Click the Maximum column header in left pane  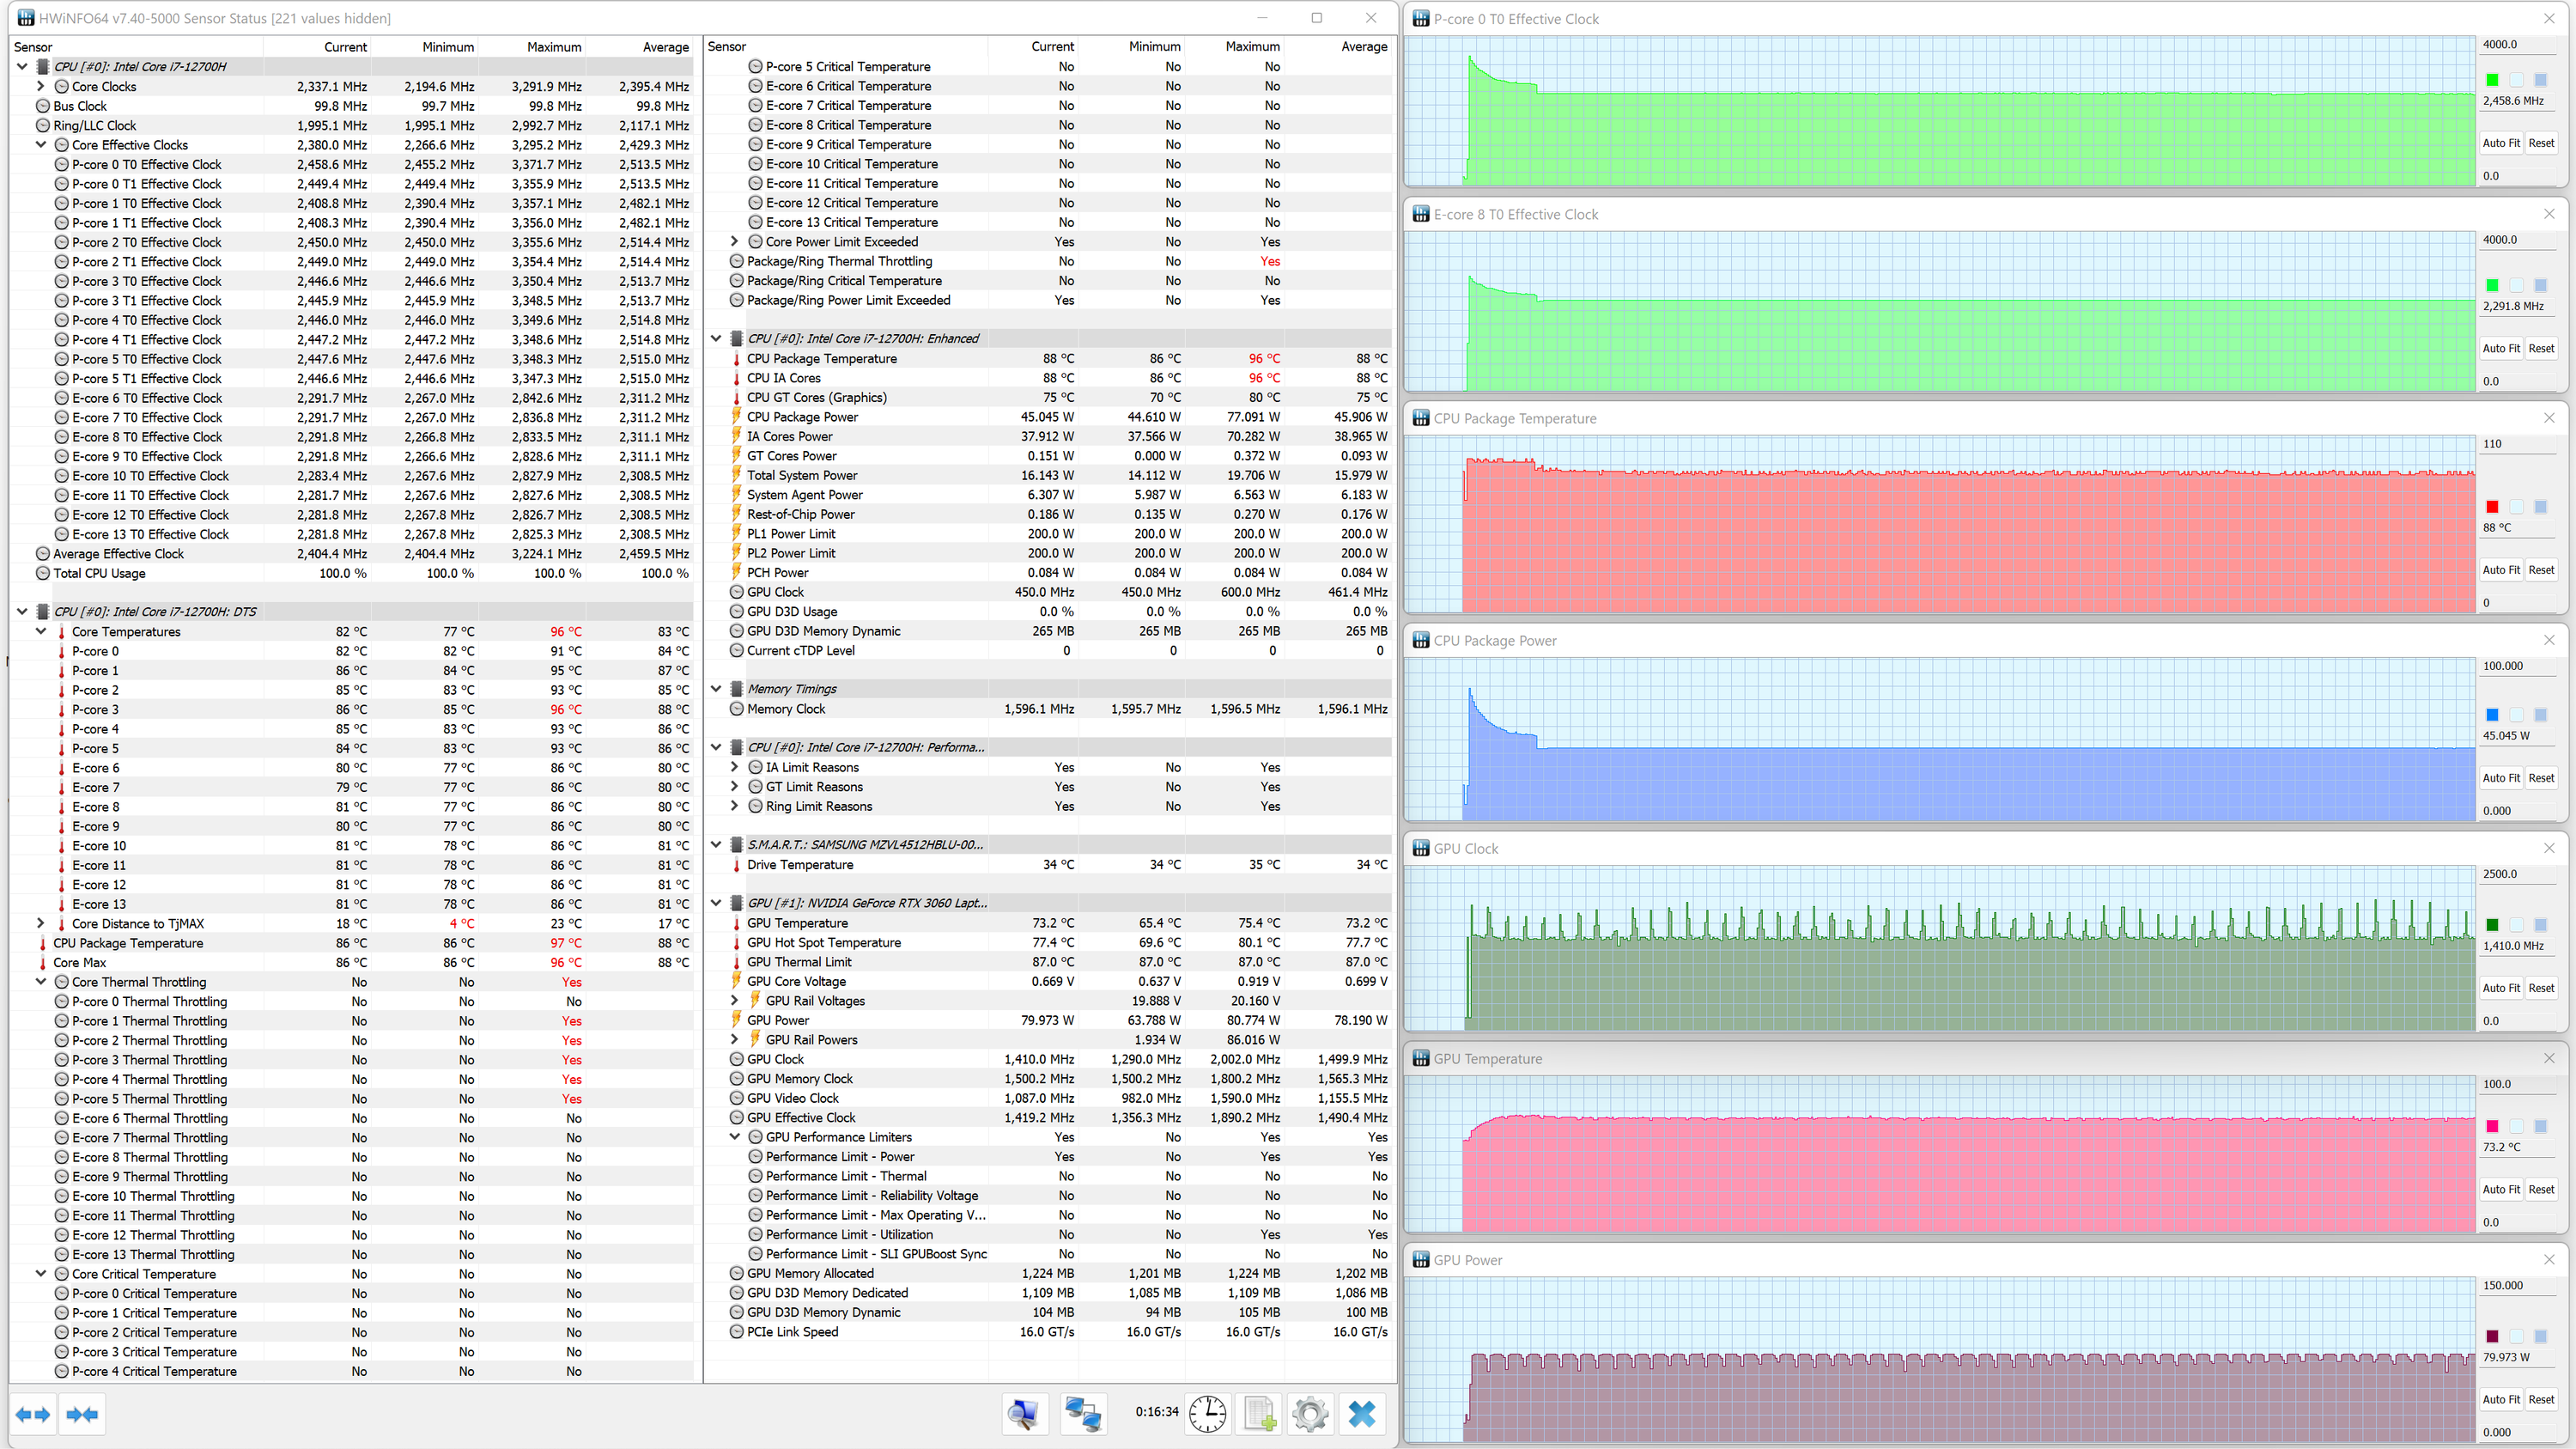point(553,47)
